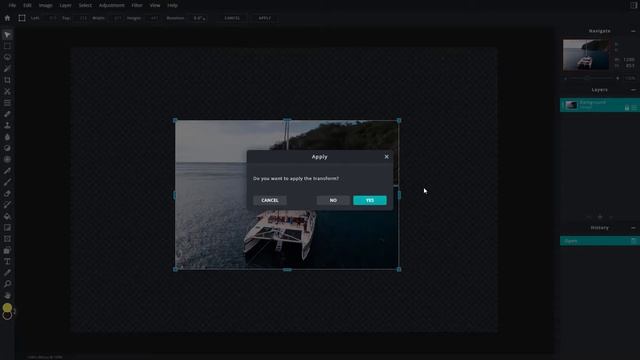Open the Adjustment menu
Image resolution: width=640 pixels, height=360 pixels.
click(111, 5)
